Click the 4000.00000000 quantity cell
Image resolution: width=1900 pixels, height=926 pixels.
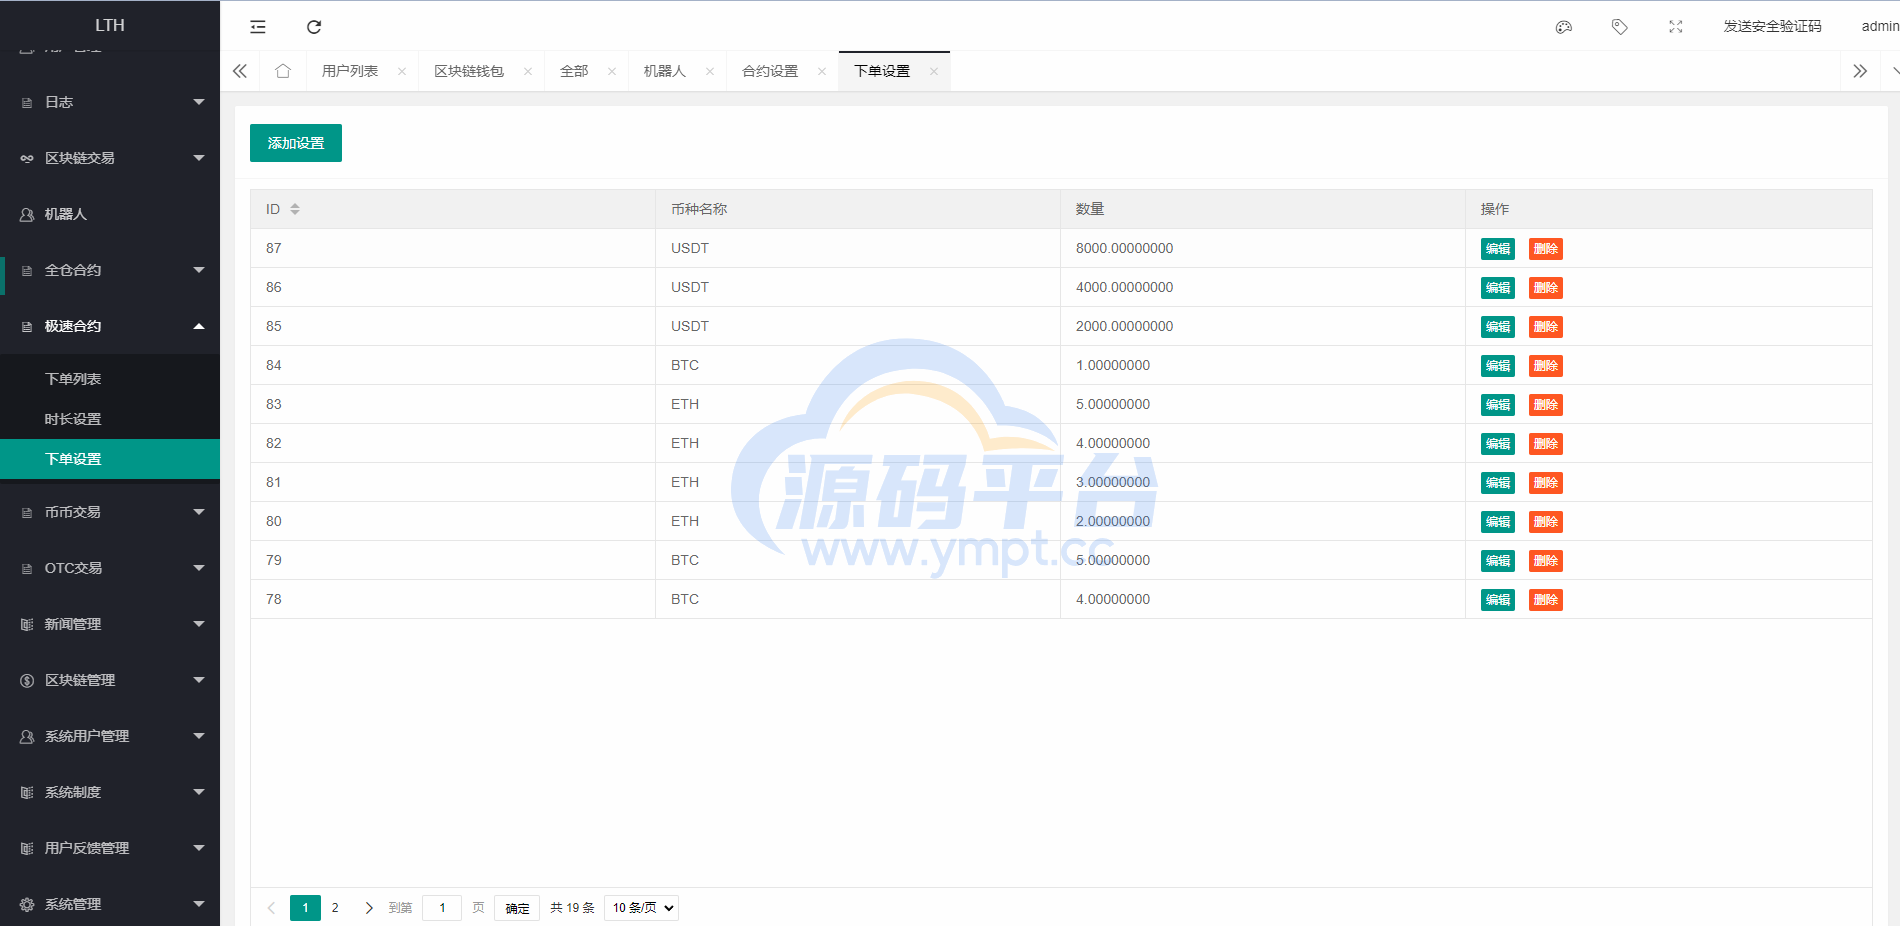1263,287
